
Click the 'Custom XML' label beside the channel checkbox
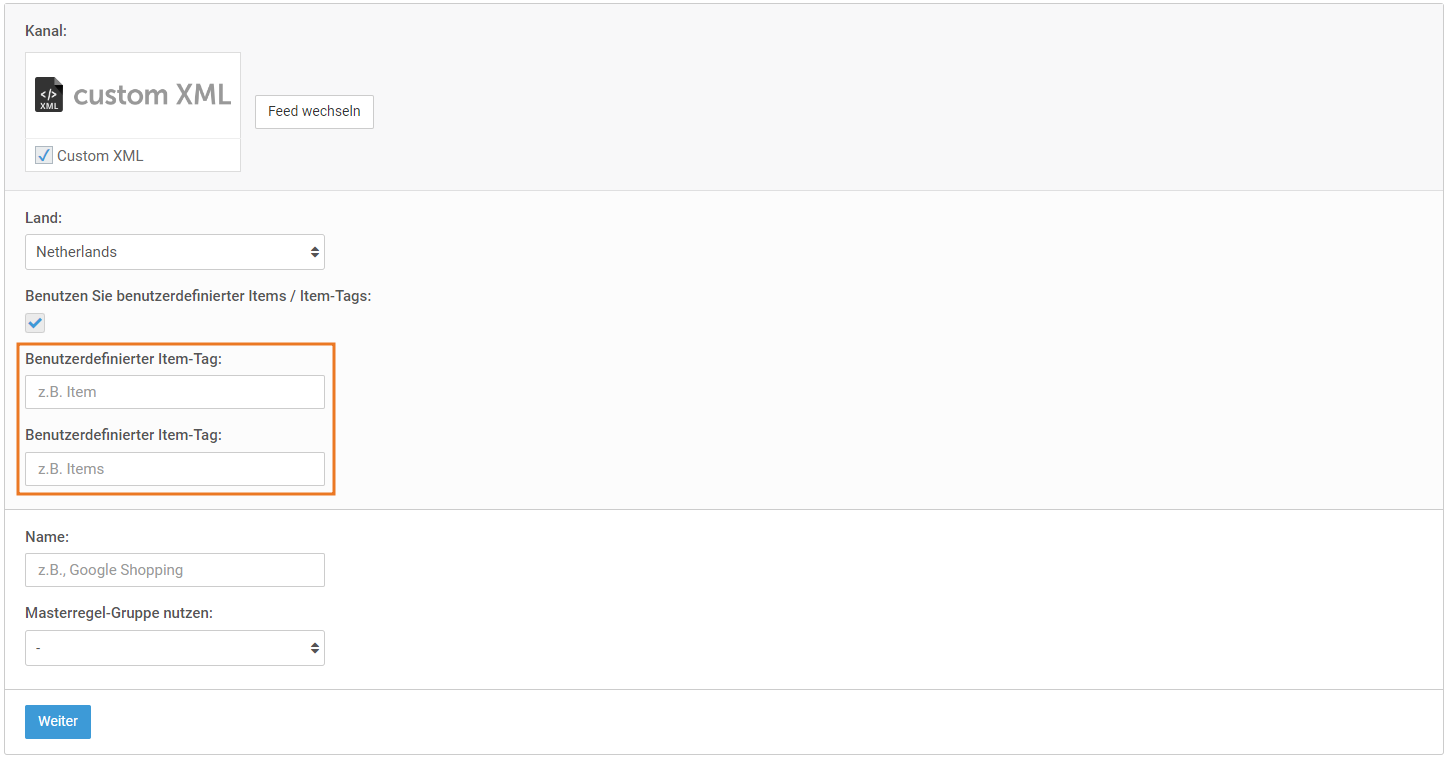(100, 156)
